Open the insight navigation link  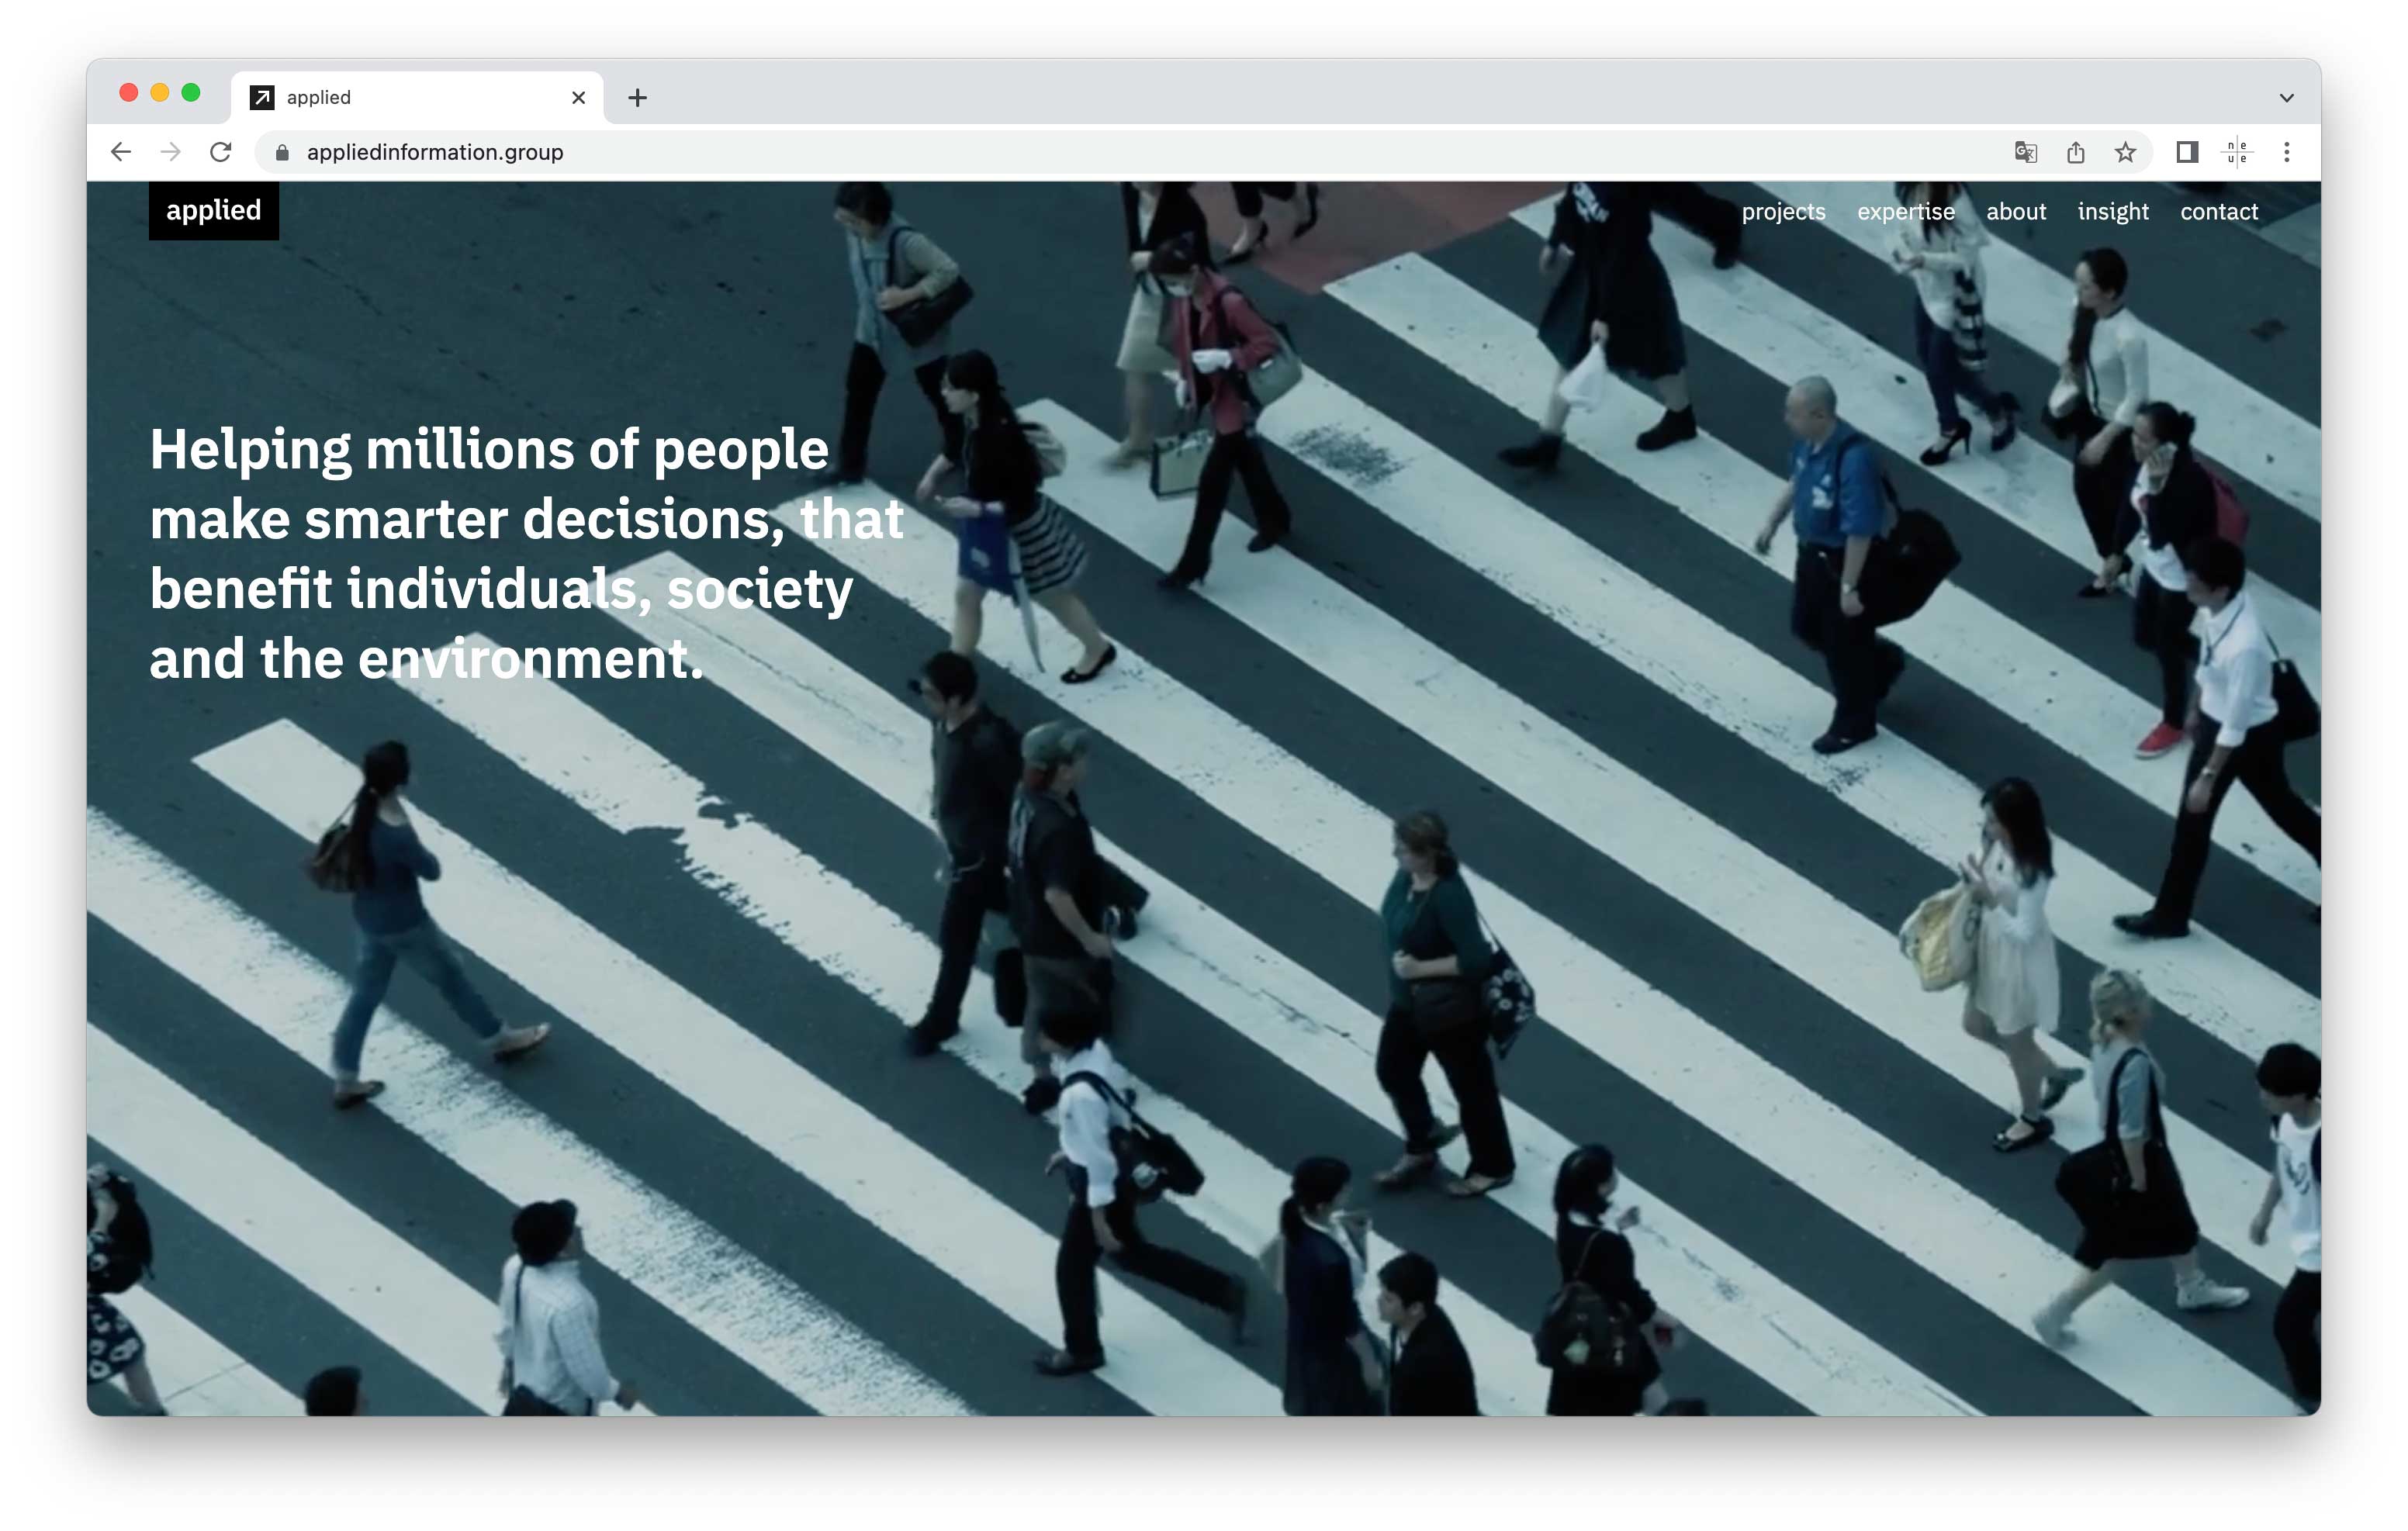coord(2112,212)
